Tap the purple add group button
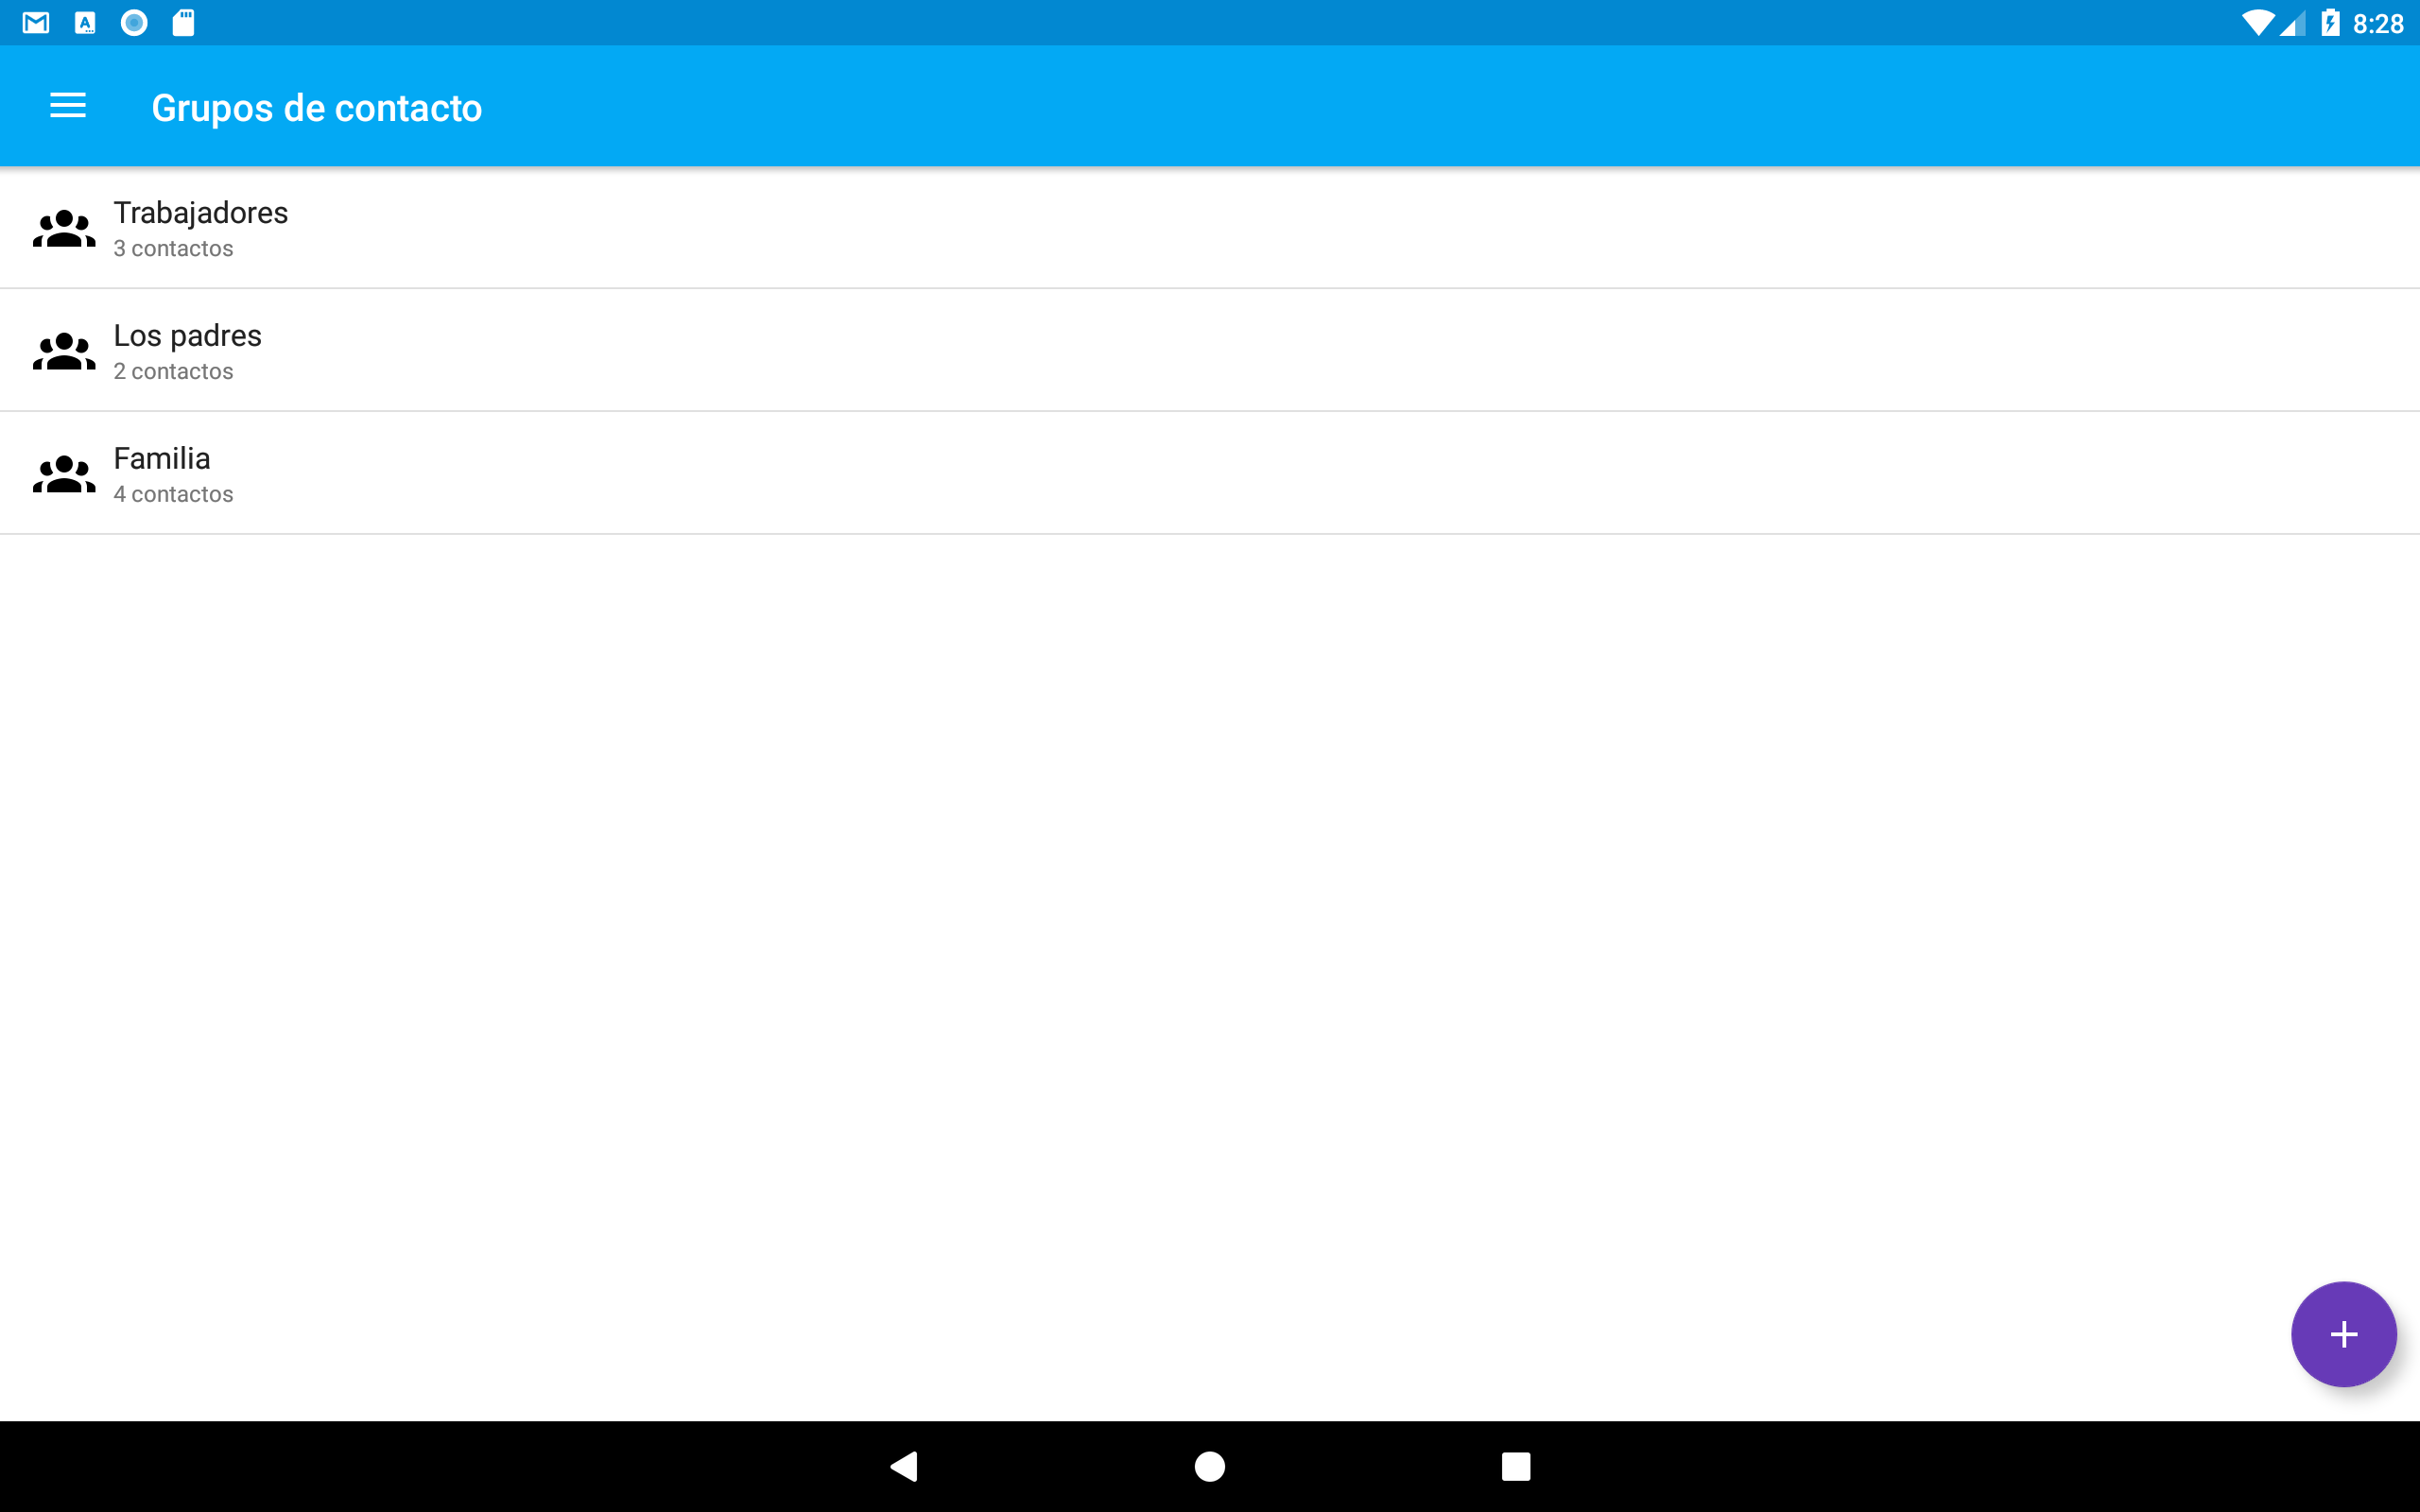 pyautogui.click(x=2343, y=1334)
